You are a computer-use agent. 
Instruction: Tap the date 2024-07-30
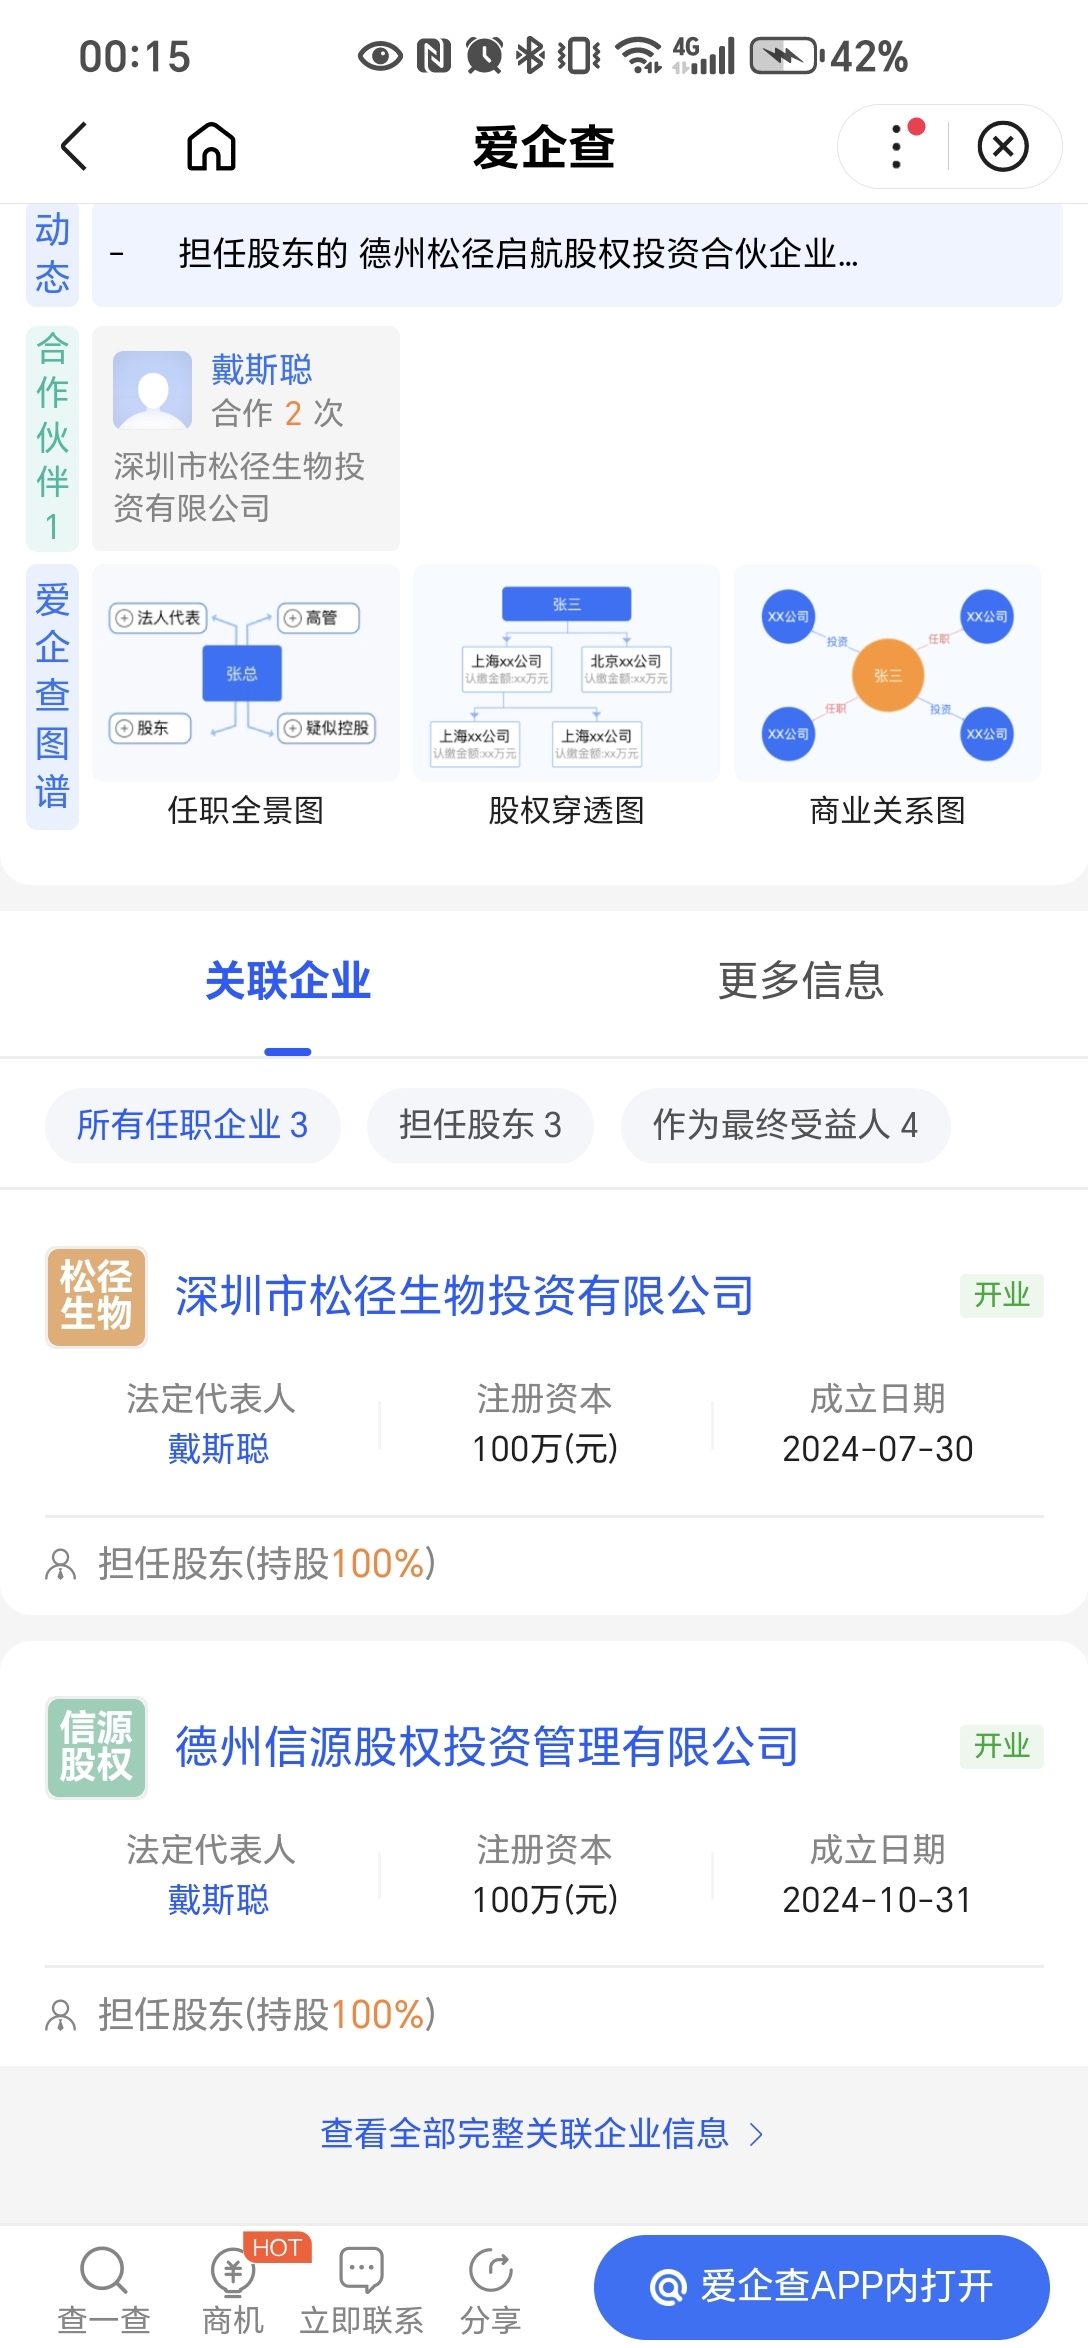pos(878,1449)
